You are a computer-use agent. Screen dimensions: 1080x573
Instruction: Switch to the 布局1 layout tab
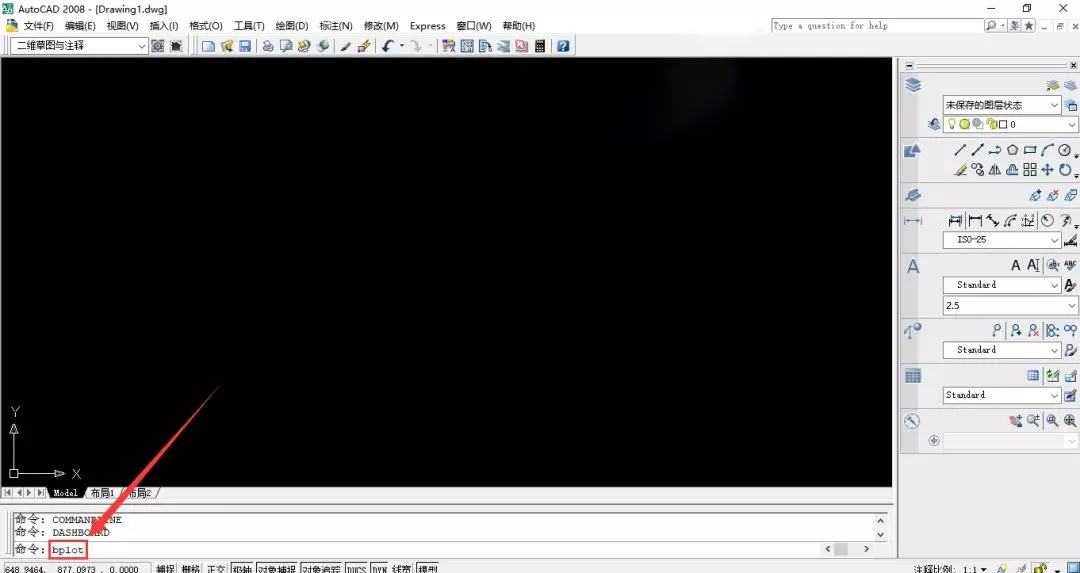103,492
